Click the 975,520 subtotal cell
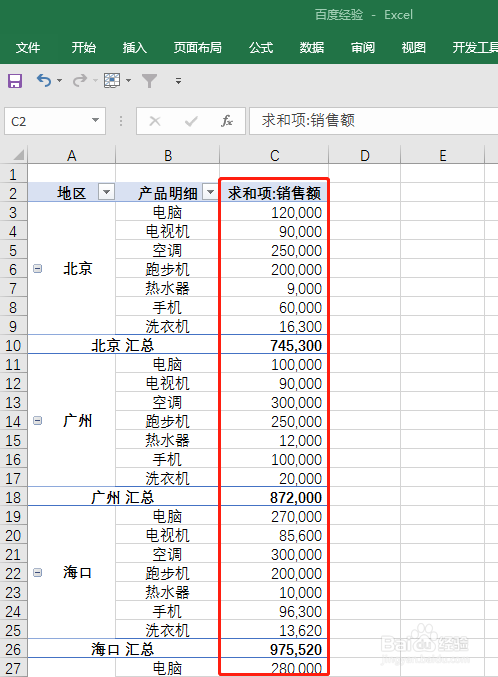This screenshot has width=498, height=677. pyautogui.click(x=274, y=649)
